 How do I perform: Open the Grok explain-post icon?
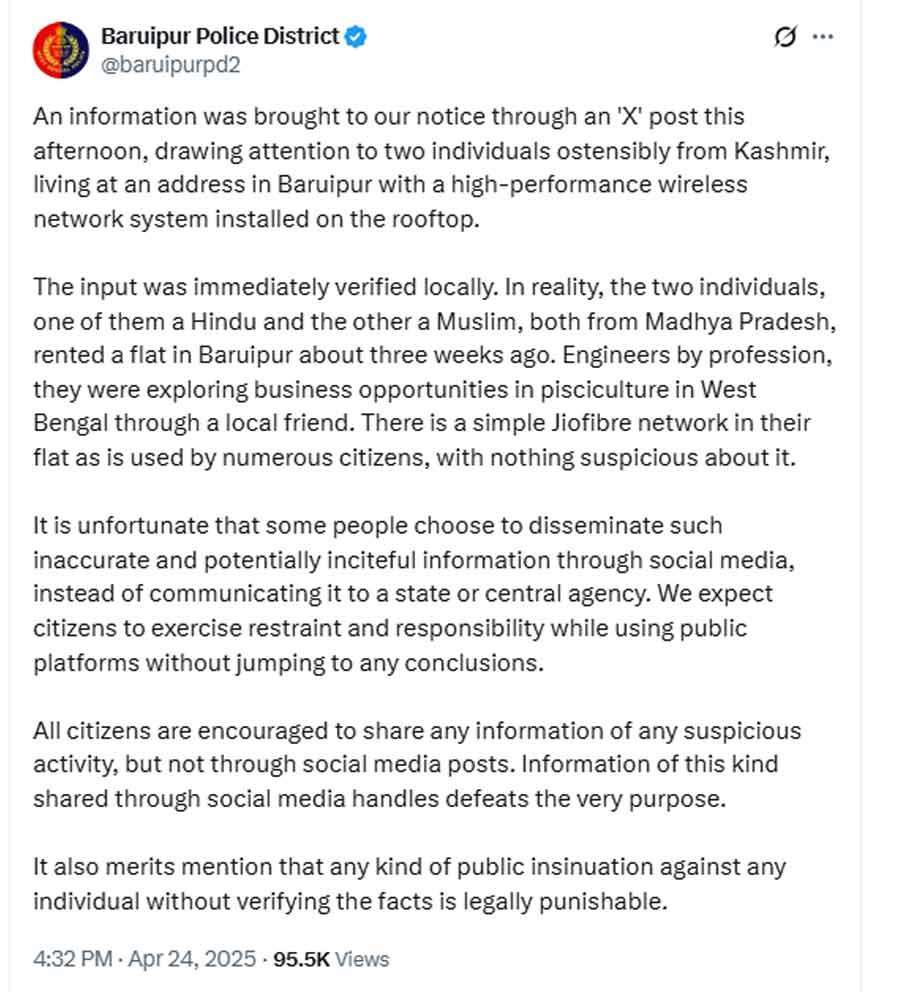[785, 37]
